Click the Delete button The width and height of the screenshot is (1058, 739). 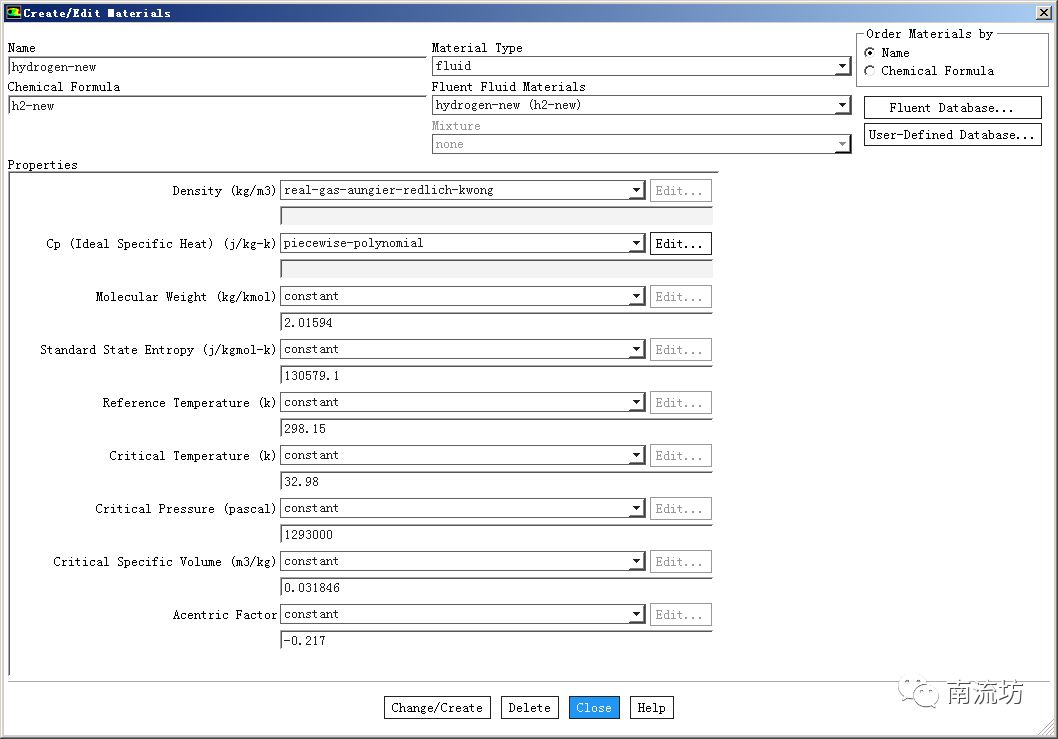tap(529, 708)
